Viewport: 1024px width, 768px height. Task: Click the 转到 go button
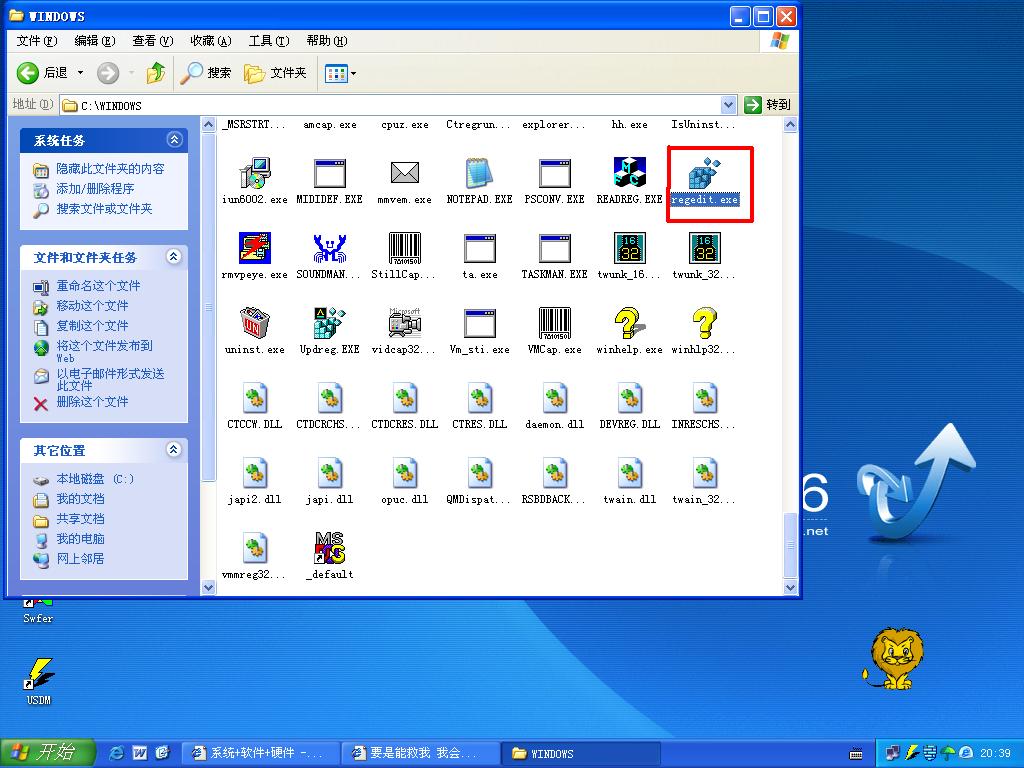pos(768,105)
